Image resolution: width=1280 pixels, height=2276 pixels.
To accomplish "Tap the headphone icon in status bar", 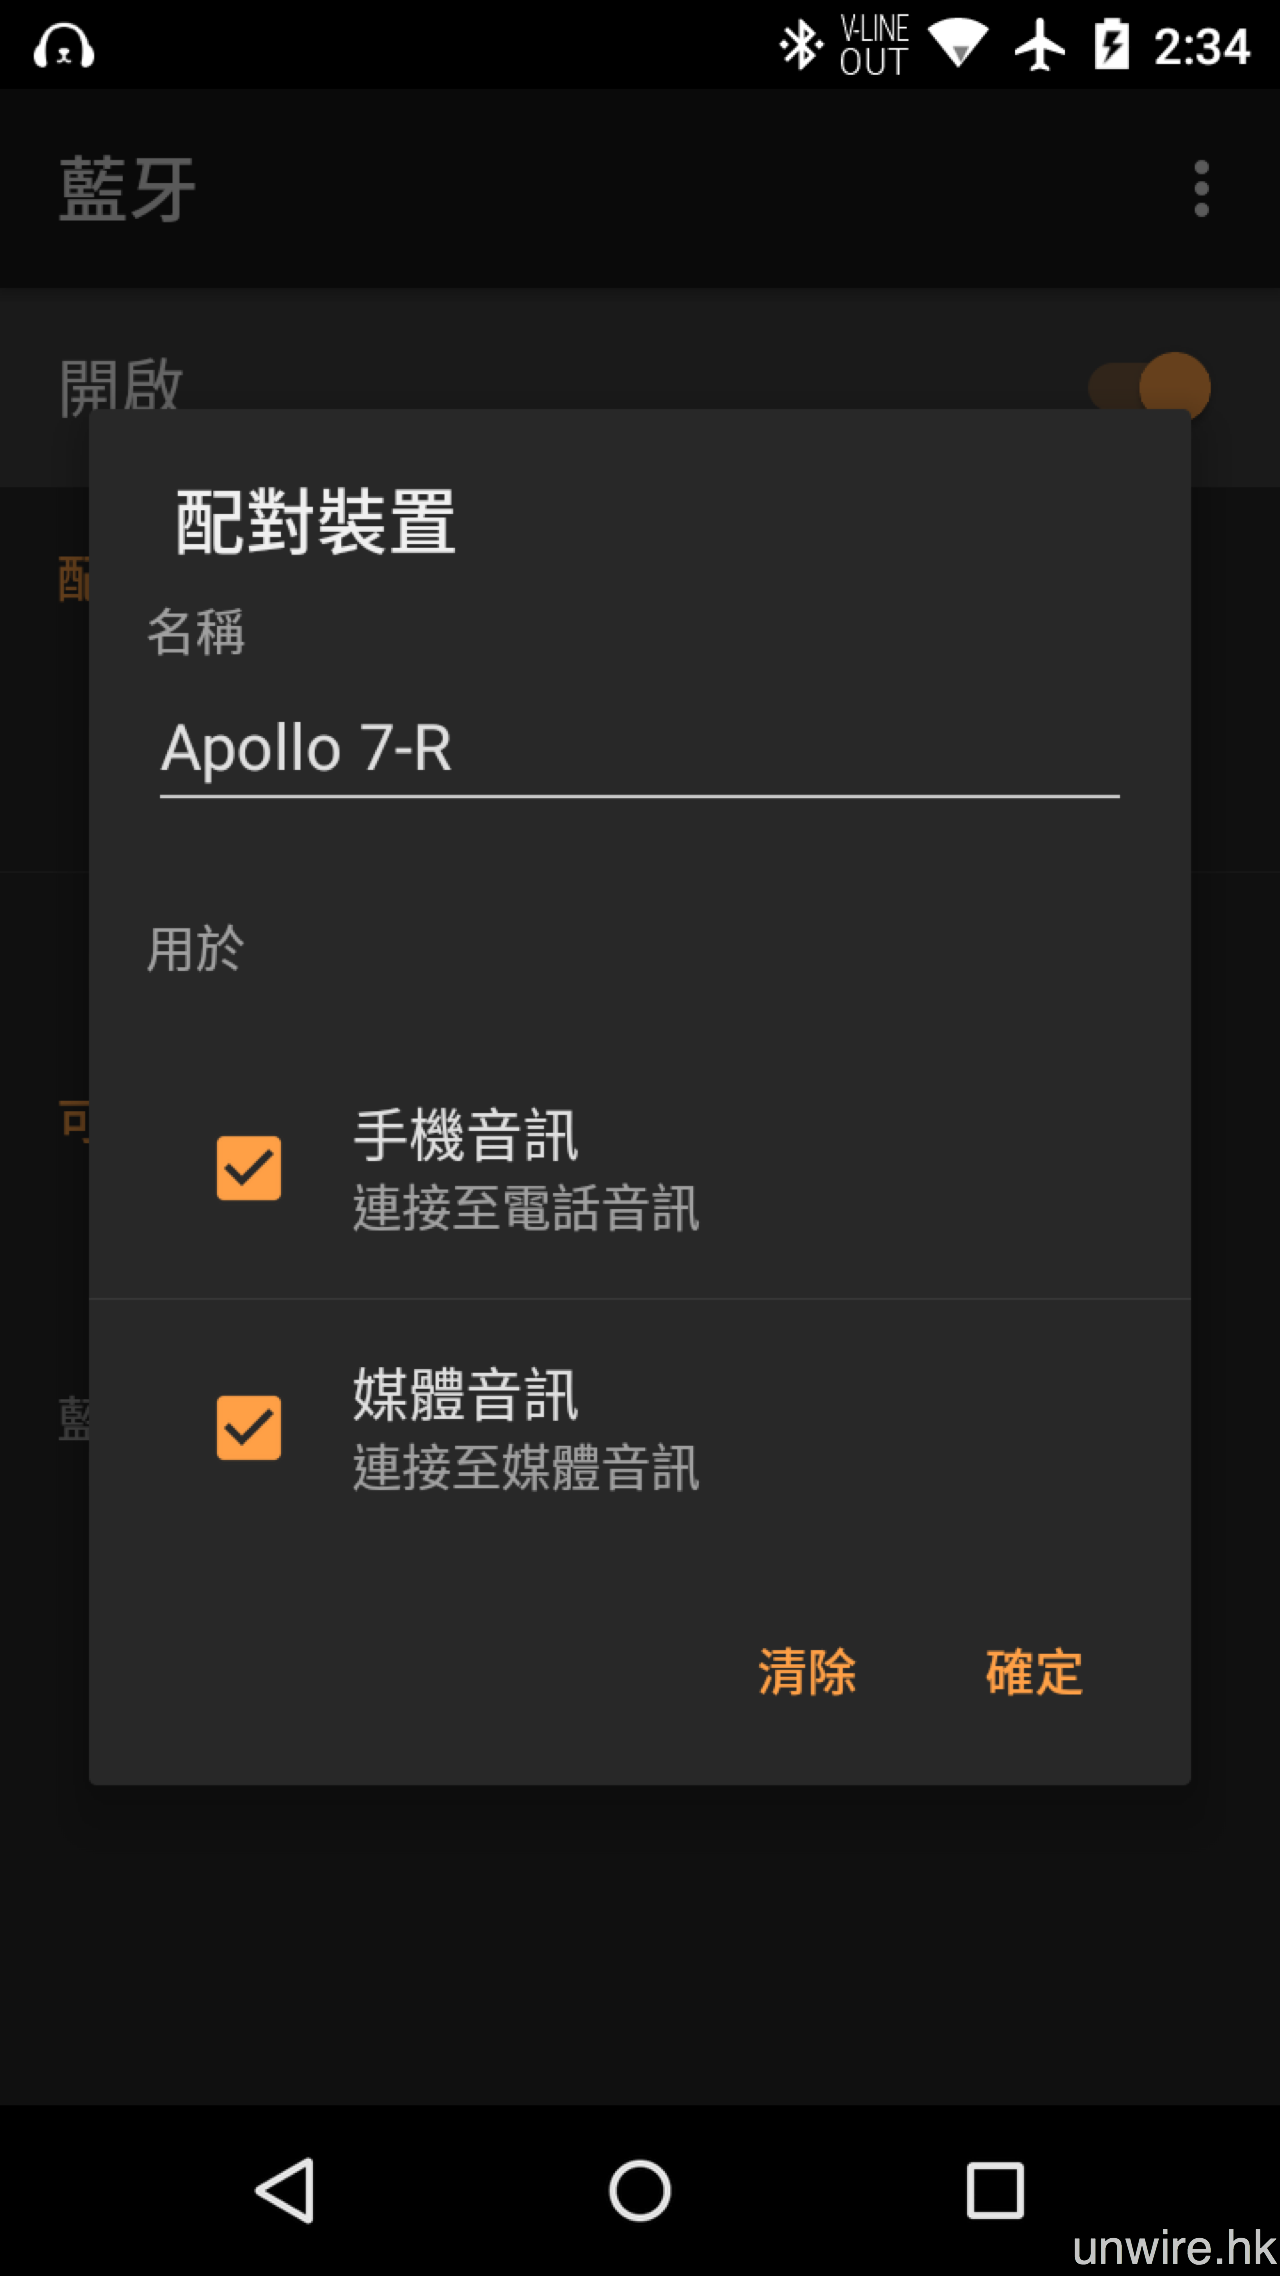I will [64, 46].
